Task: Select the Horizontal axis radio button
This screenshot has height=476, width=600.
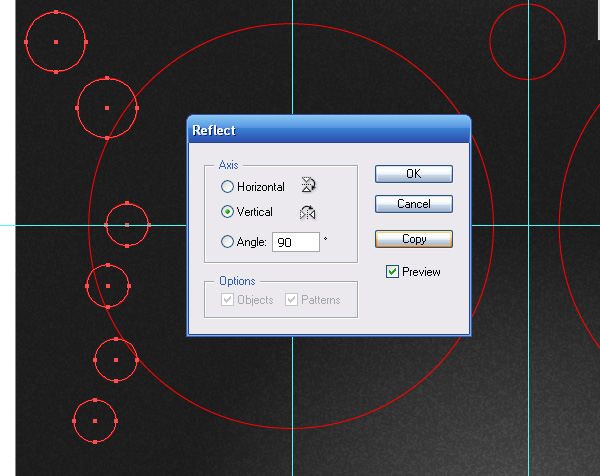Action: pyautogui.click(x=227, y=187)
